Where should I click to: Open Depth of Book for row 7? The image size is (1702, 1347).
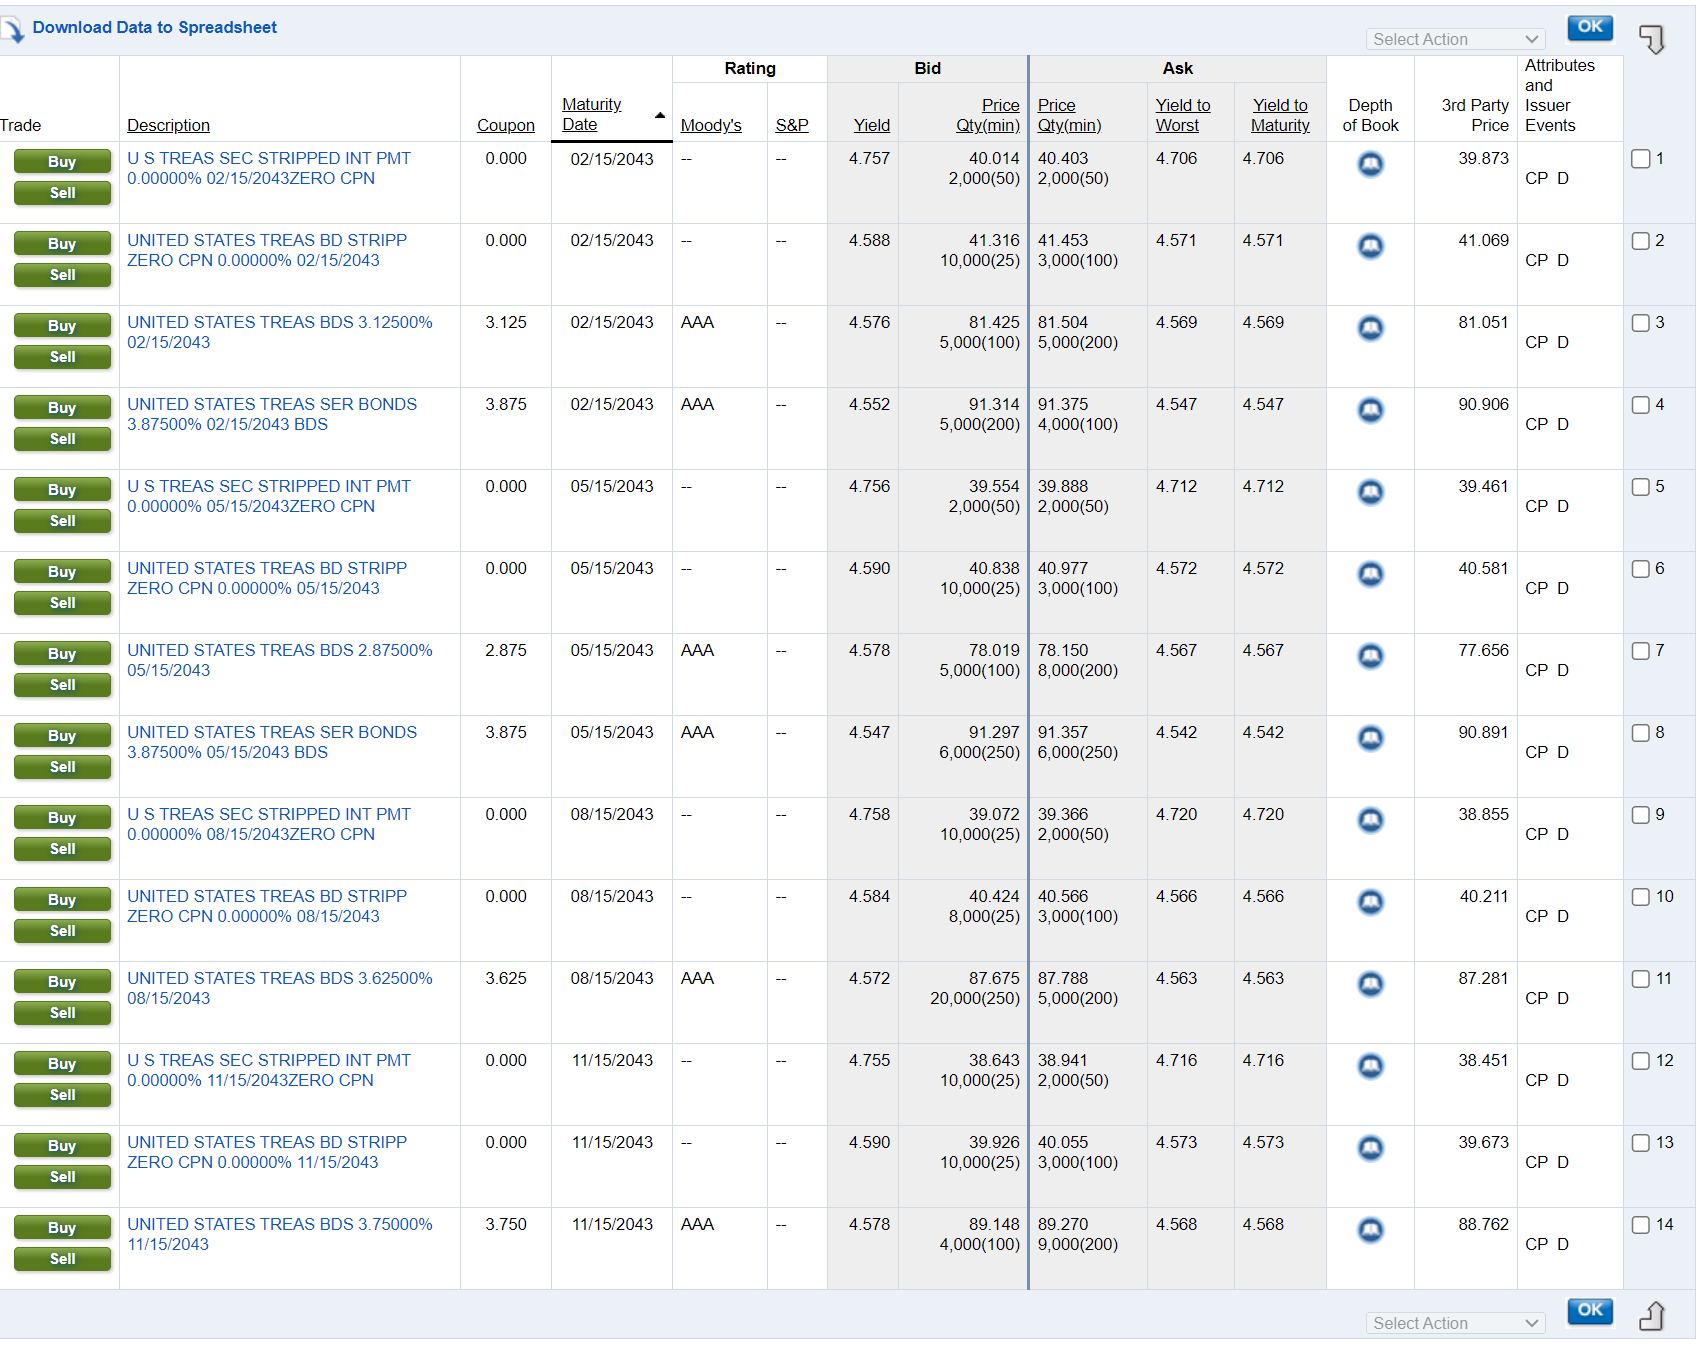coord(1370,656)
